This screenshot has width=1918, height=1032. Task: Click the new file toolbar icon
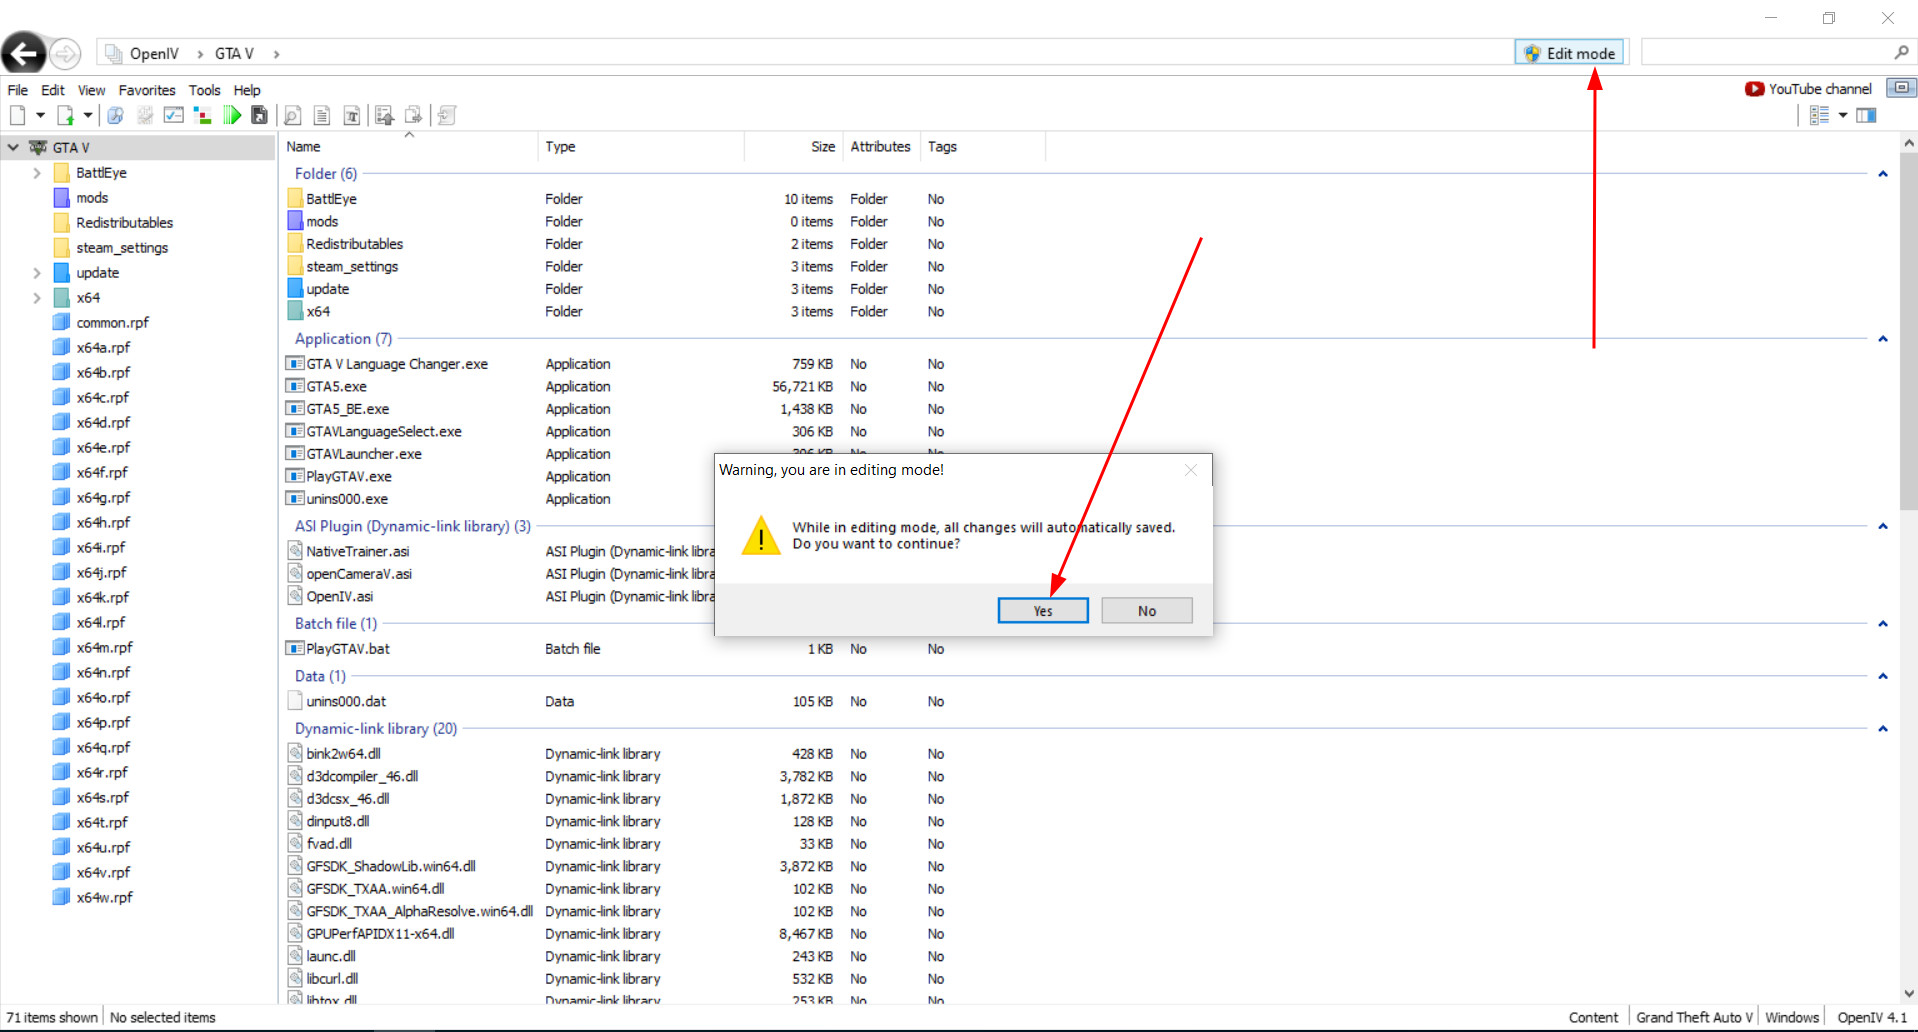(18, 116)
